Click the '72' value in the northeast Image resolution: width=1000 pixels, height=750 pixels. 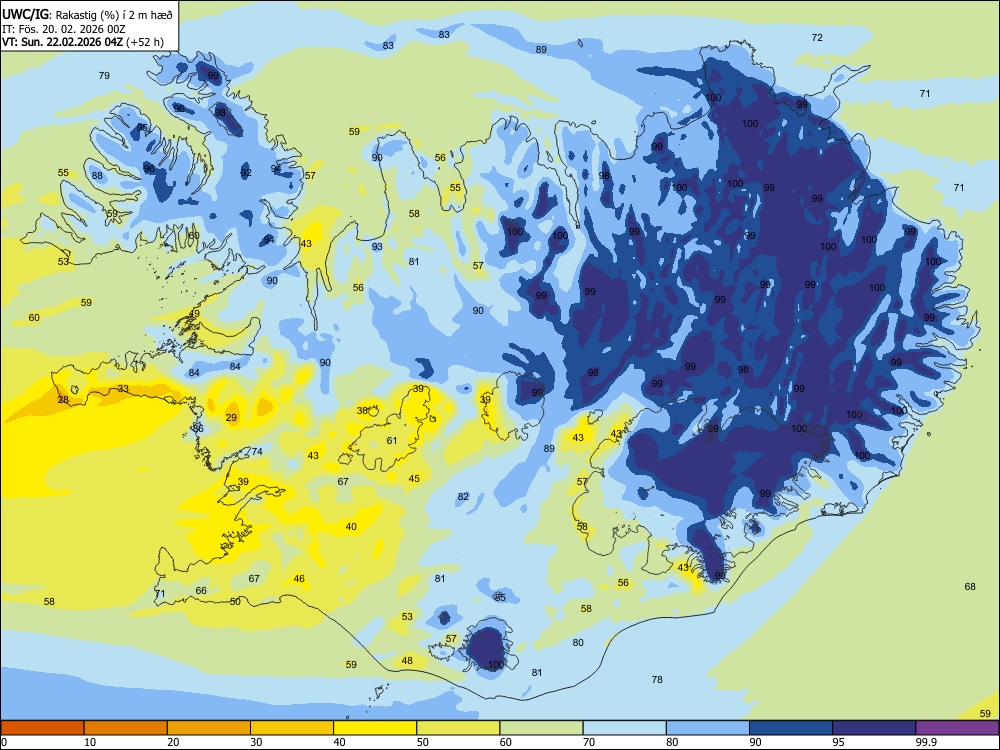tap(817, 38)
